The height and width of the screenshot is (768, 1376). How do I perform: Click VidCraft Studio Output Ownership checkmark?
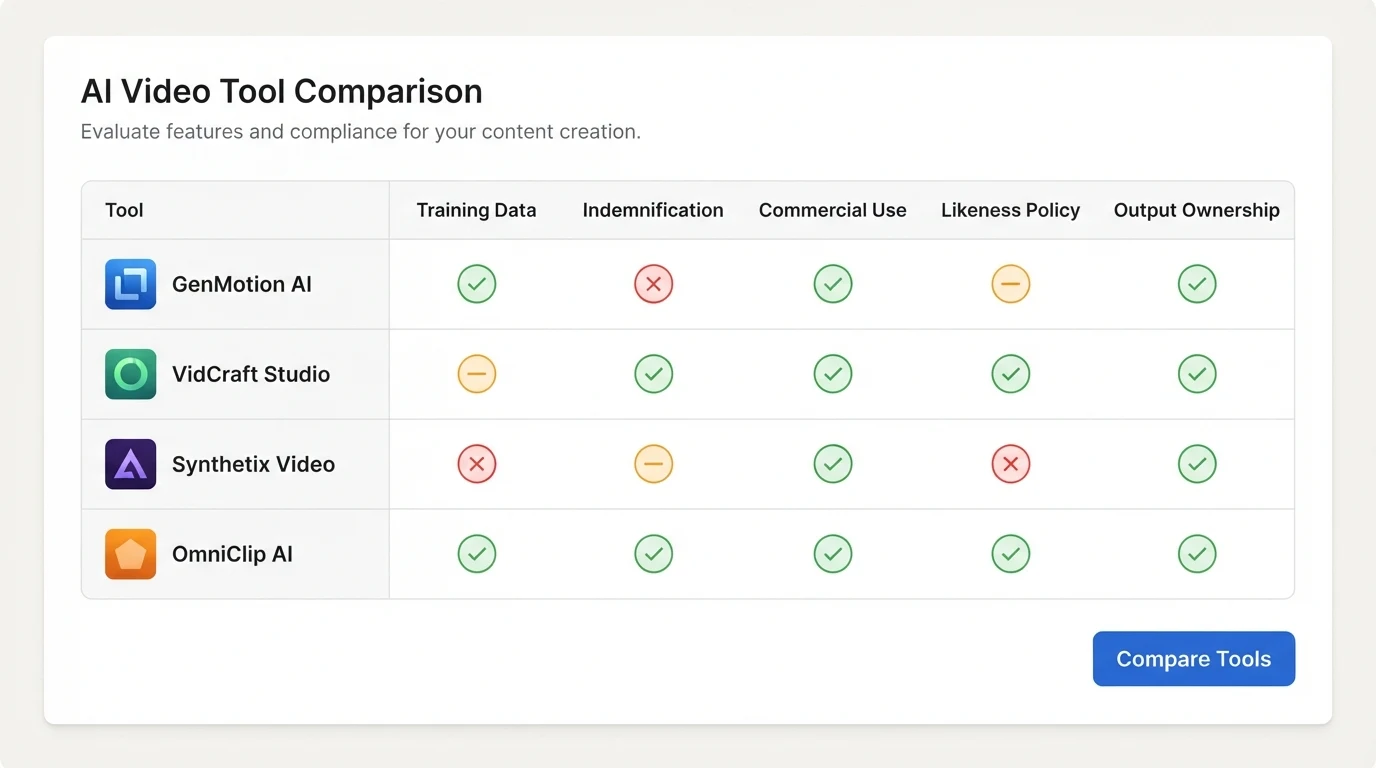click(x=1197, y=374)
